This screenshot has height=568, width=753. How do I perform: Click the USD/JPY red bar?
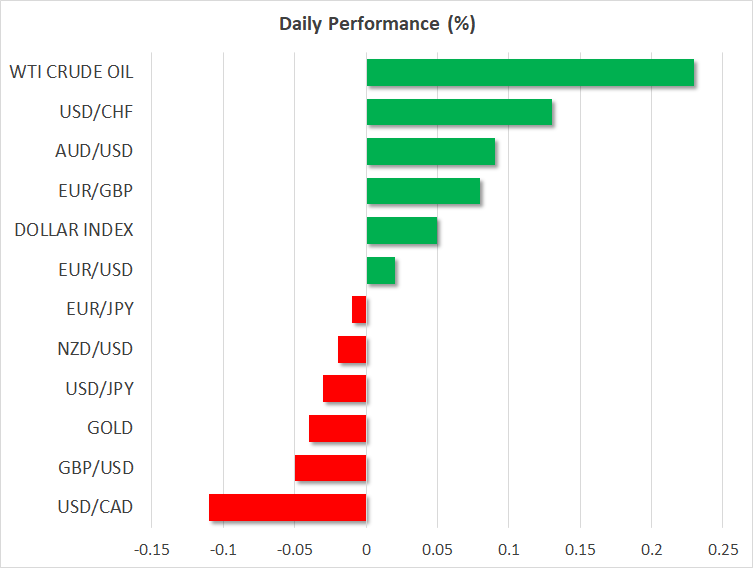345,389
